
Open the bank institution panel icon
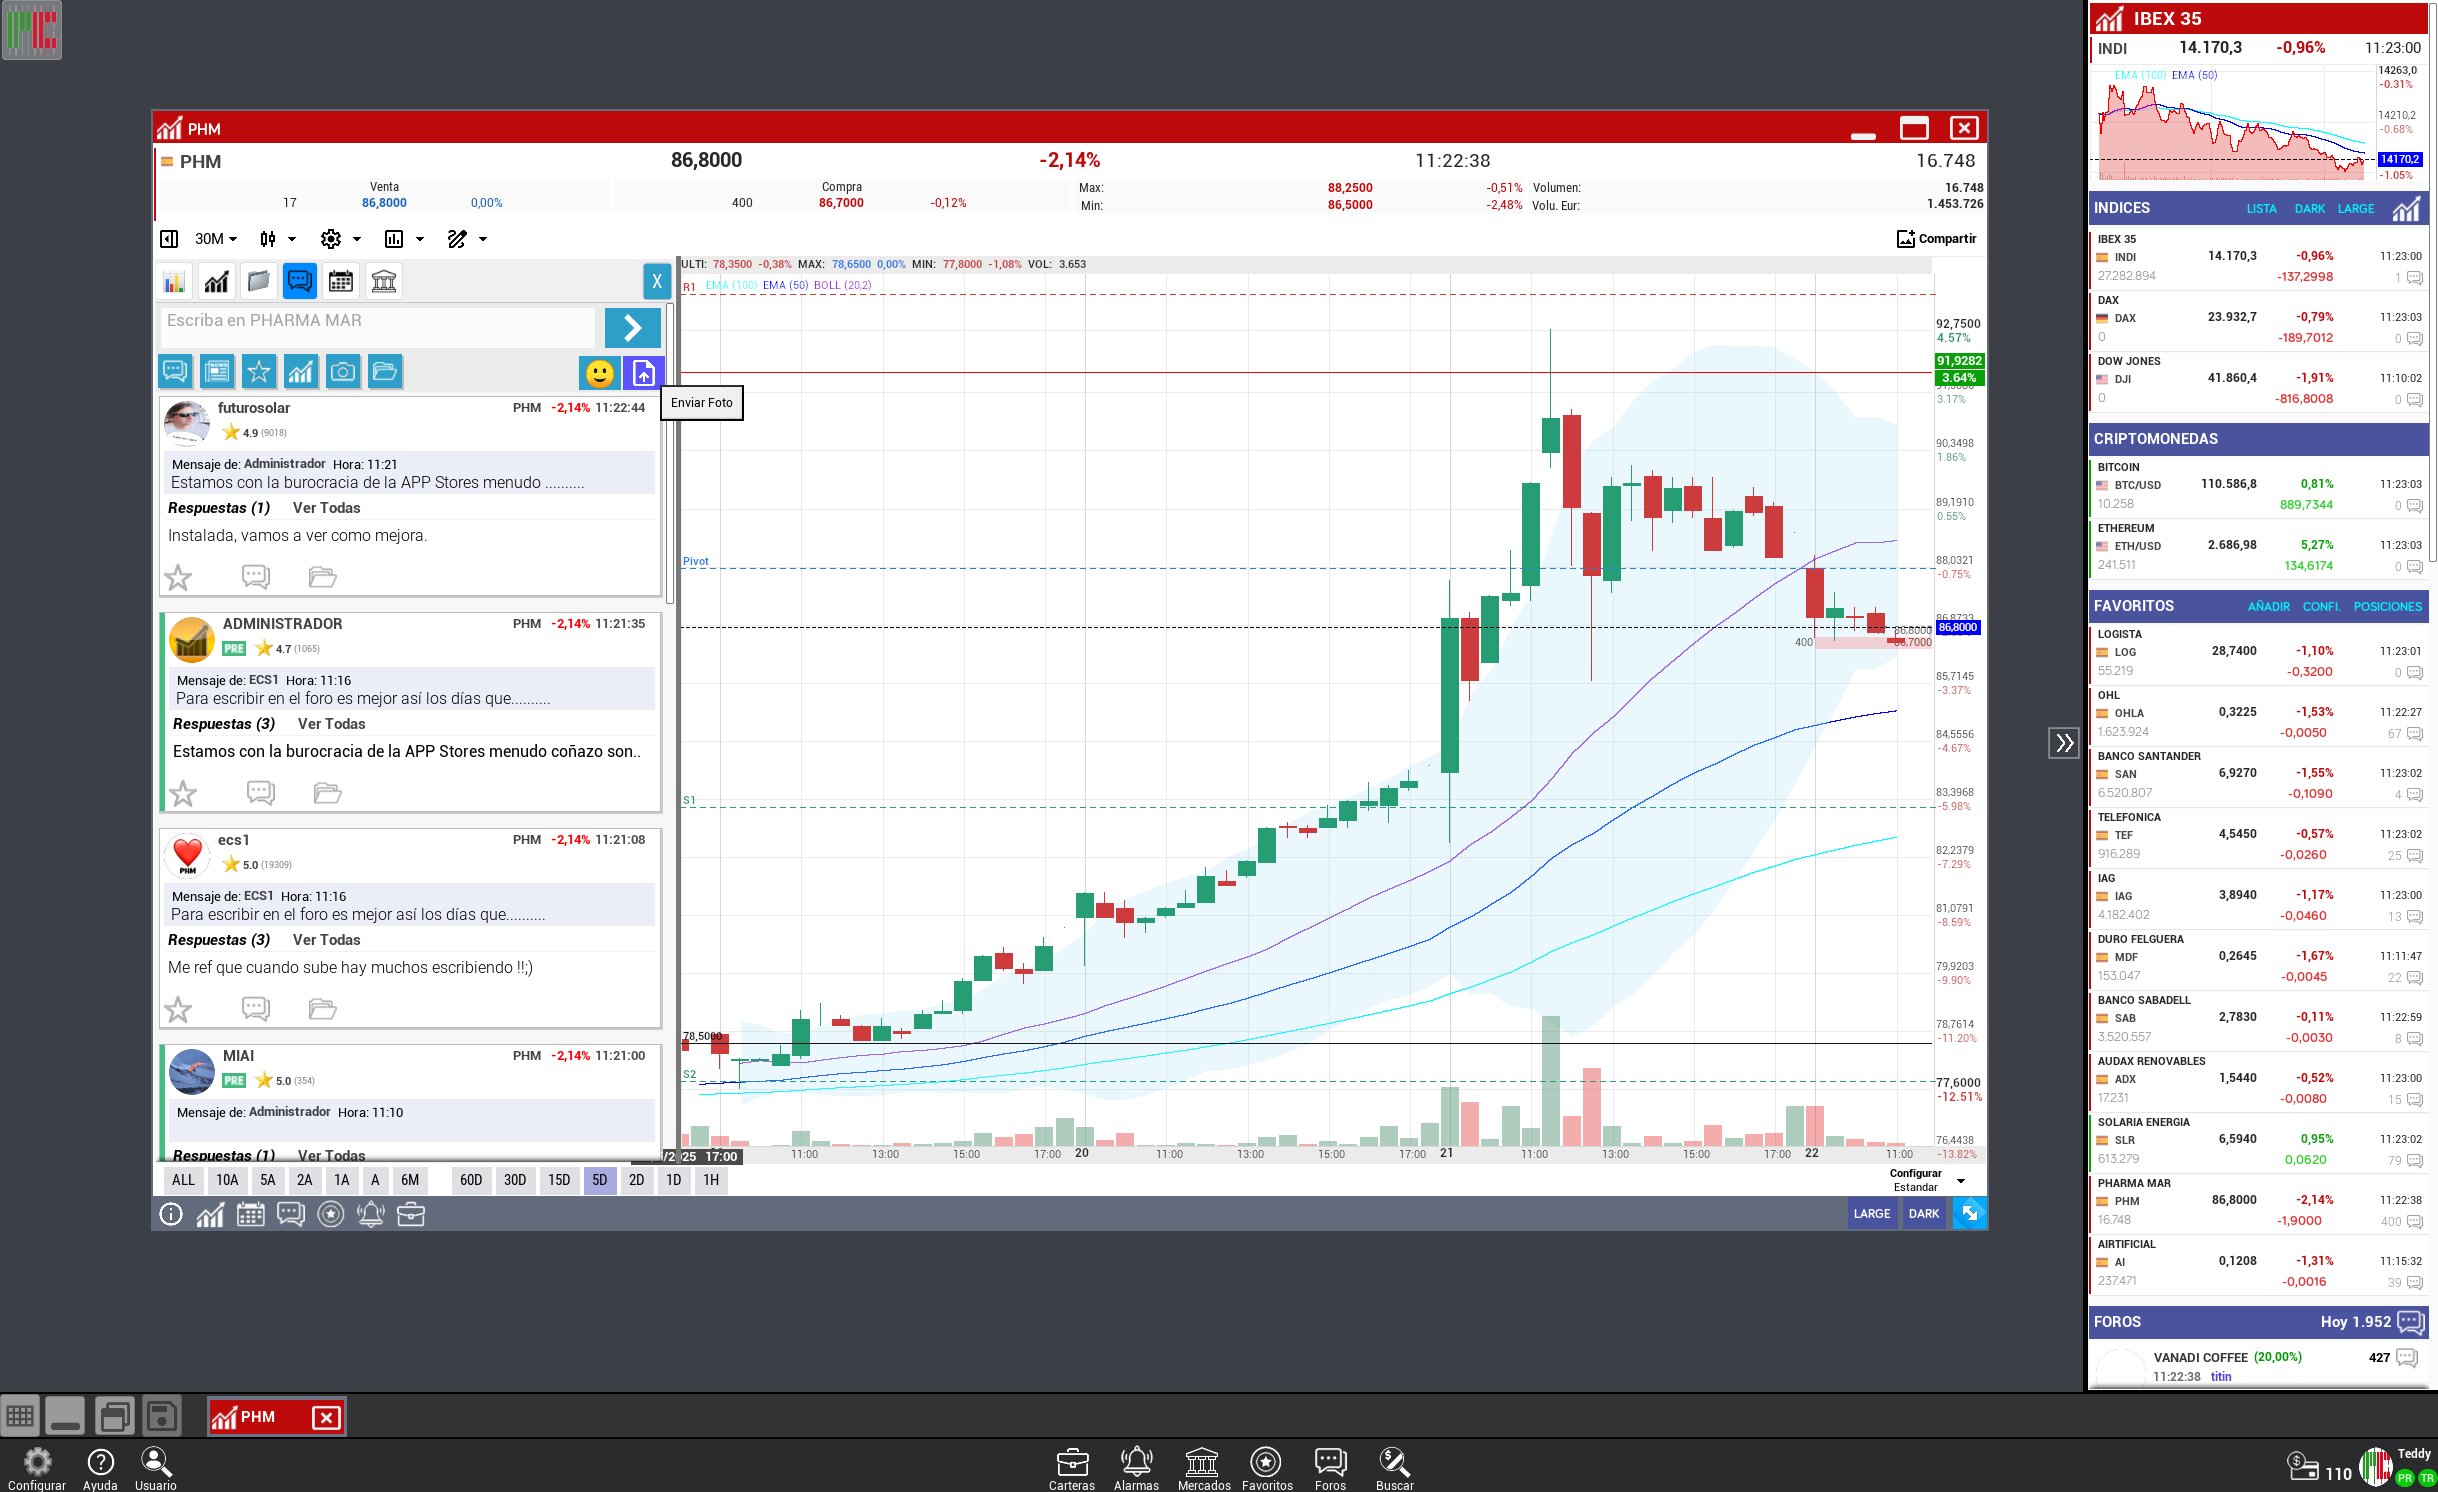384,282
